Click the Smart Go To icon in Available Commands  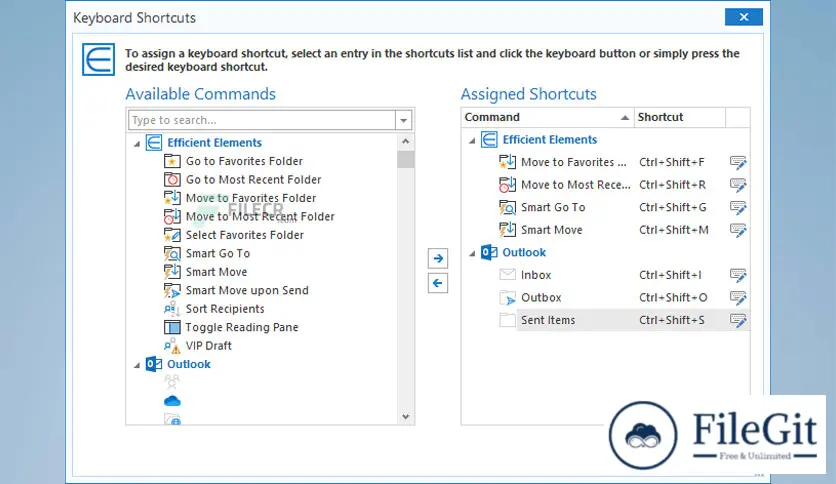[172, 253]
